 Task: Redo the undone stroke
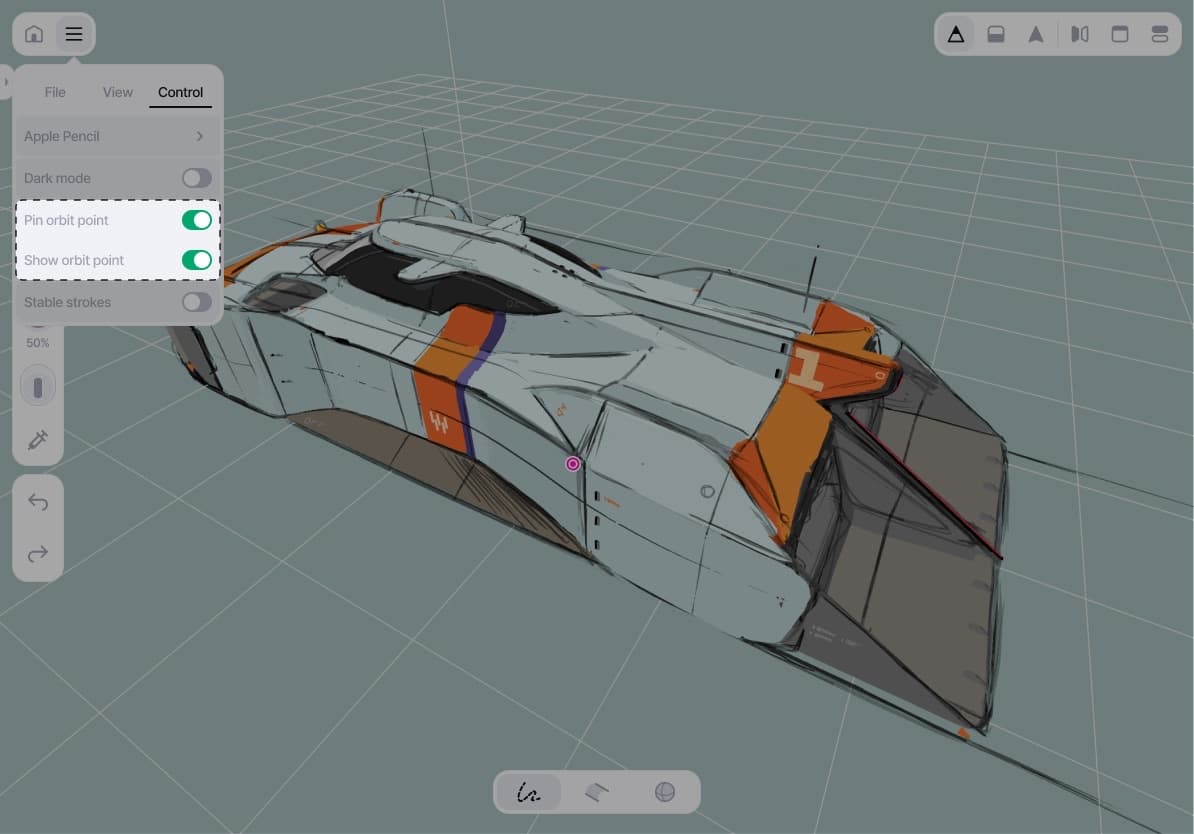[x=37, y=554]
